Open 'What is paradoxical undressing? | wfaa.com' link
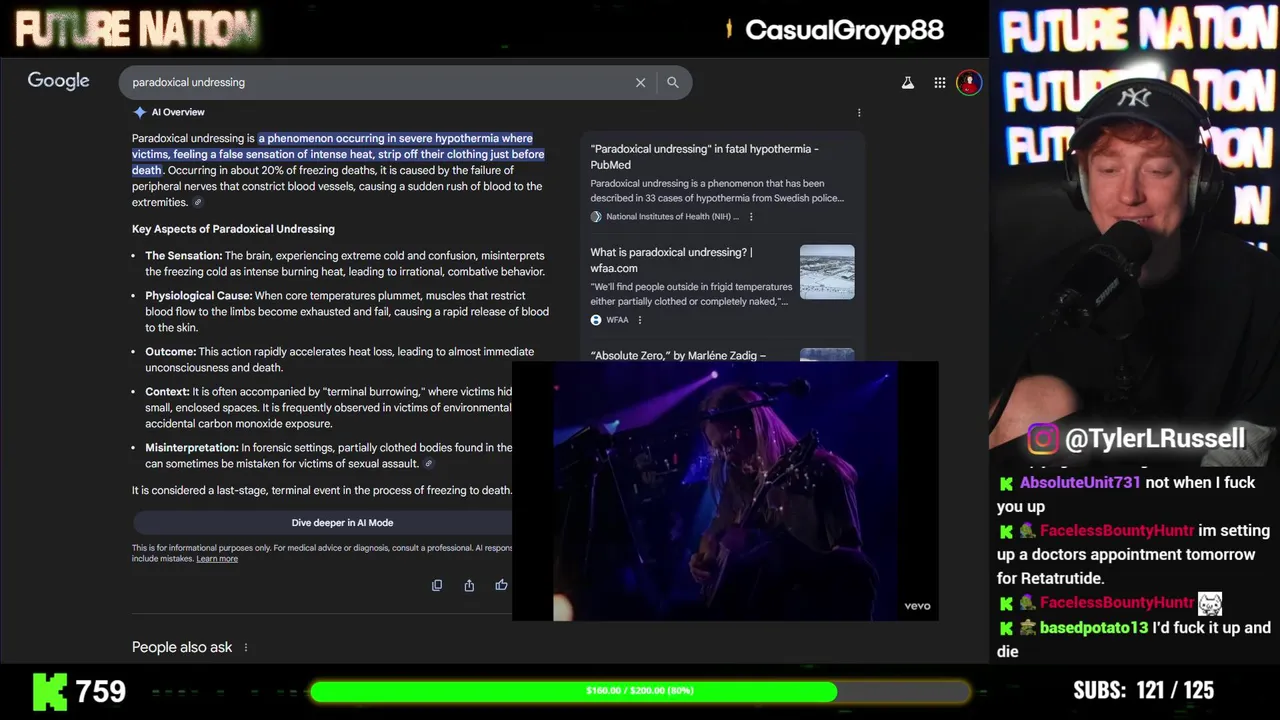 (x=671, y=260)
